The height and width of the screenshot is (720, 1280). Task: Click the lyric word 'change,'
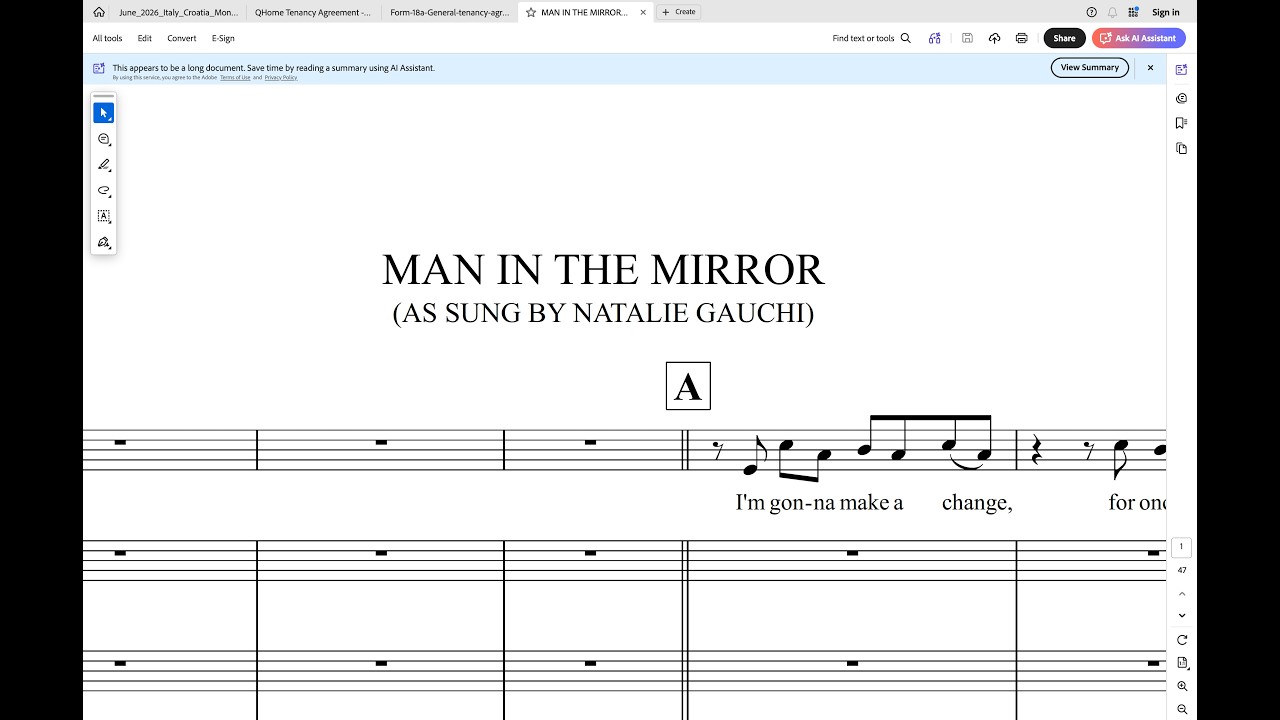(x=977, y=502)
